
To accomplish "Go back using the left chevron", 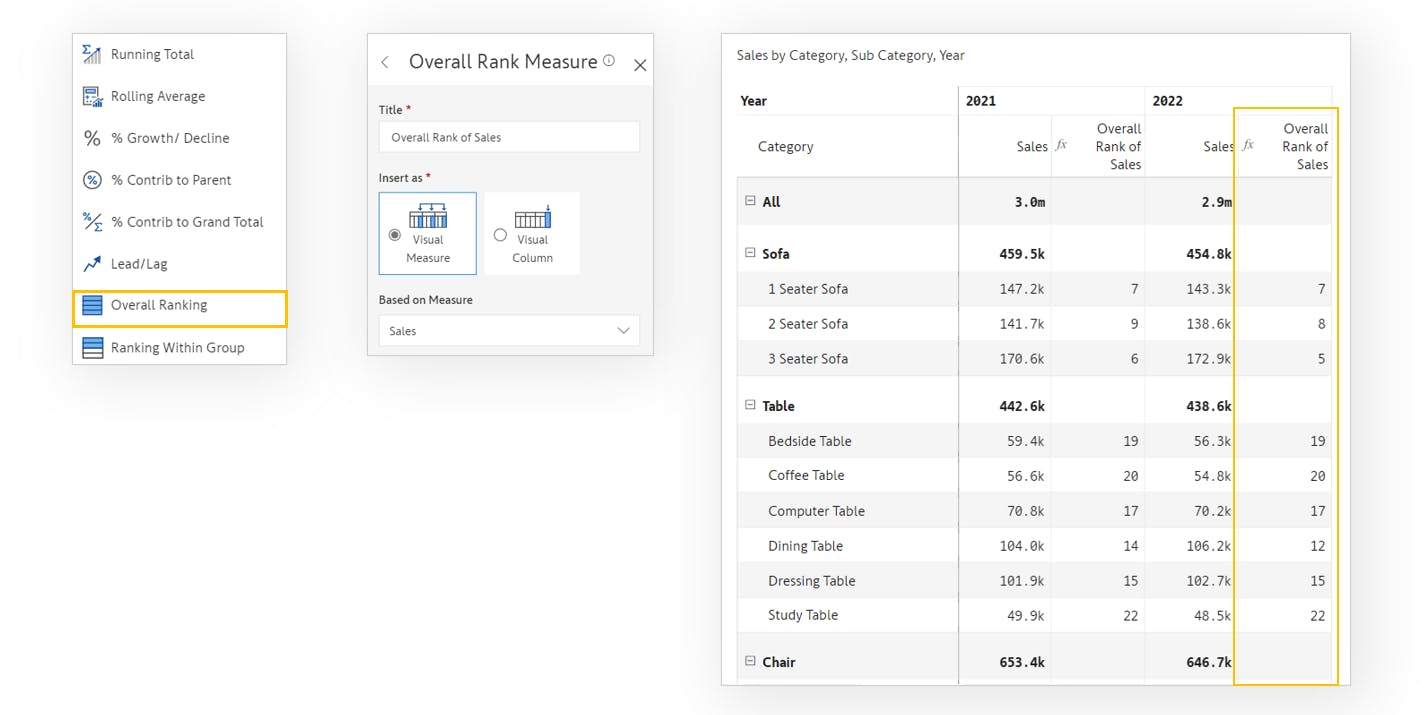I will [x=385, y=63].
